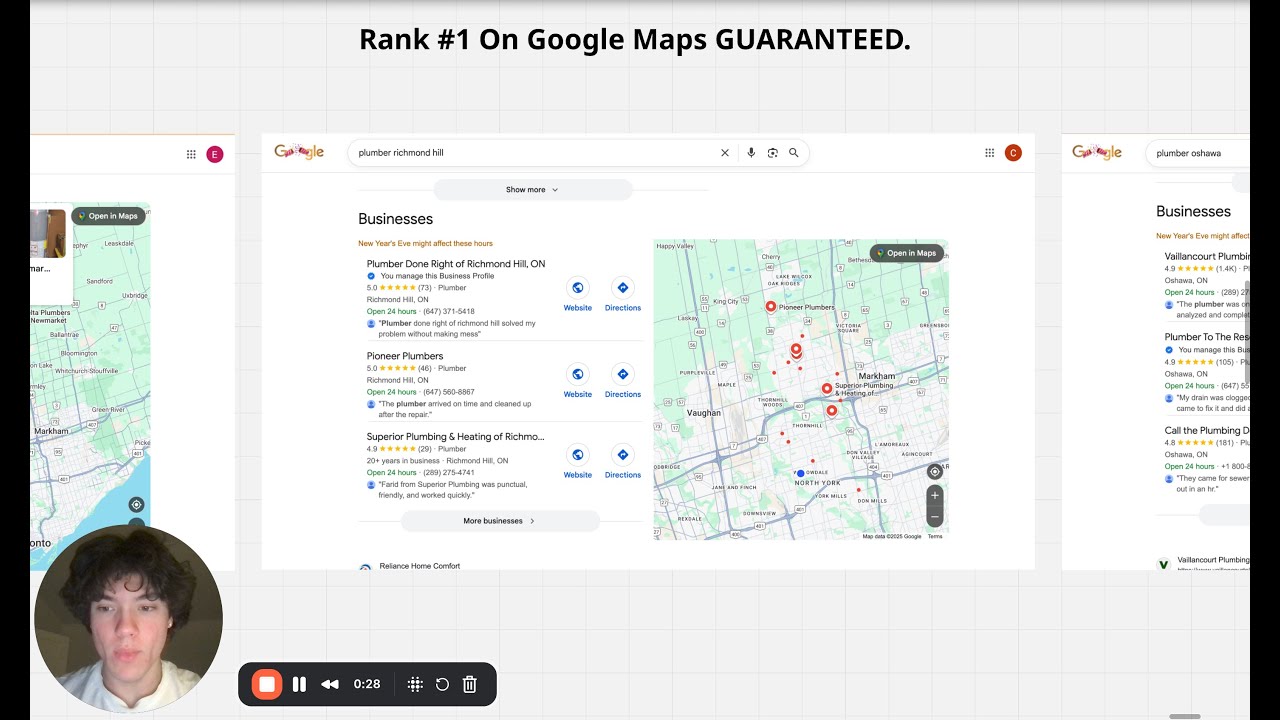Viewport: 1280px width, 720px height.
Task: Center map on my location
Action: click(935, 472)
